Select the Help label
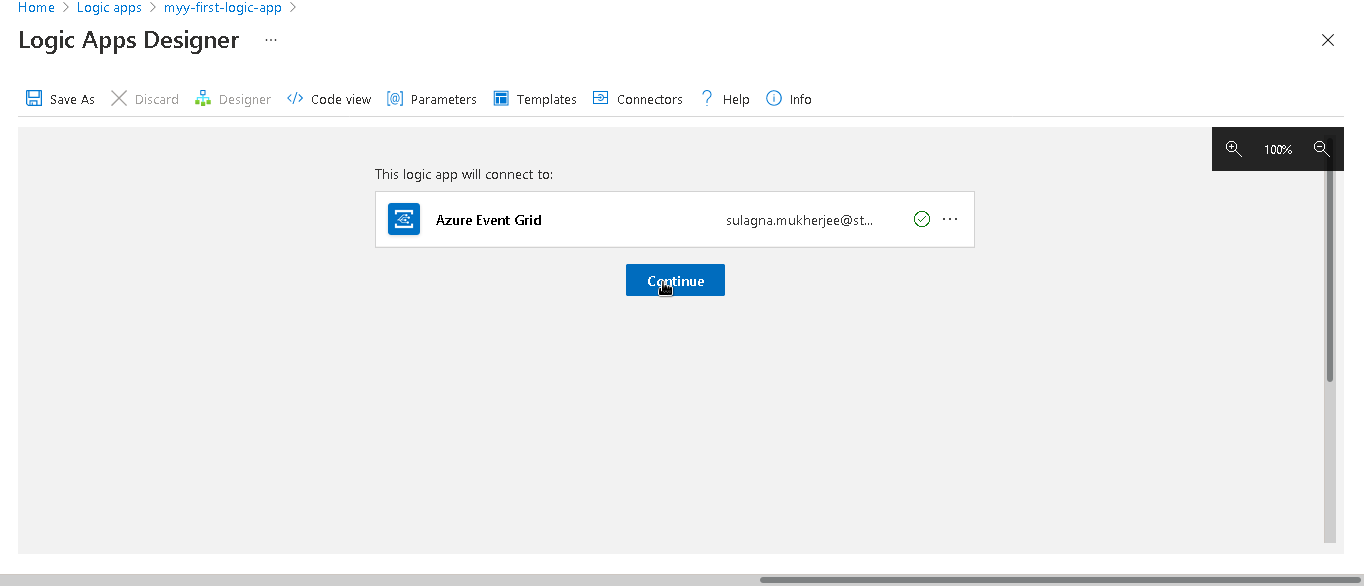This screenshot has width=1364, height=586. point(736,99)
